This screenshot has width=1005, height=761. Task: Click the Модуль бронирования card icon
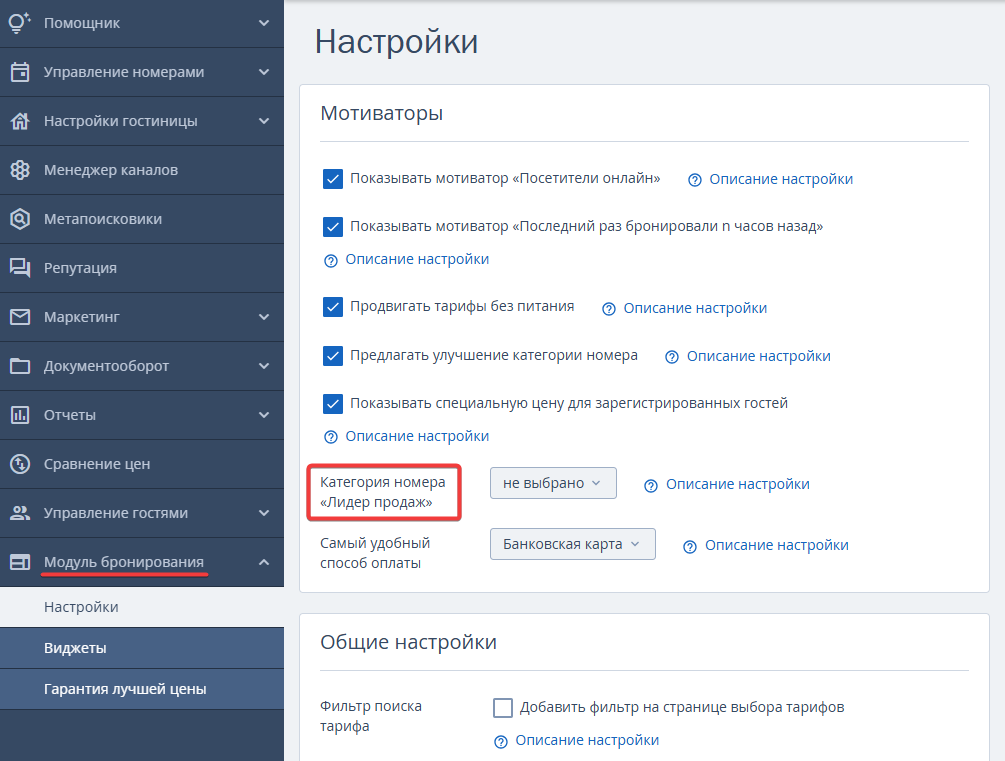pyautogui.click(x=20, y=562)
